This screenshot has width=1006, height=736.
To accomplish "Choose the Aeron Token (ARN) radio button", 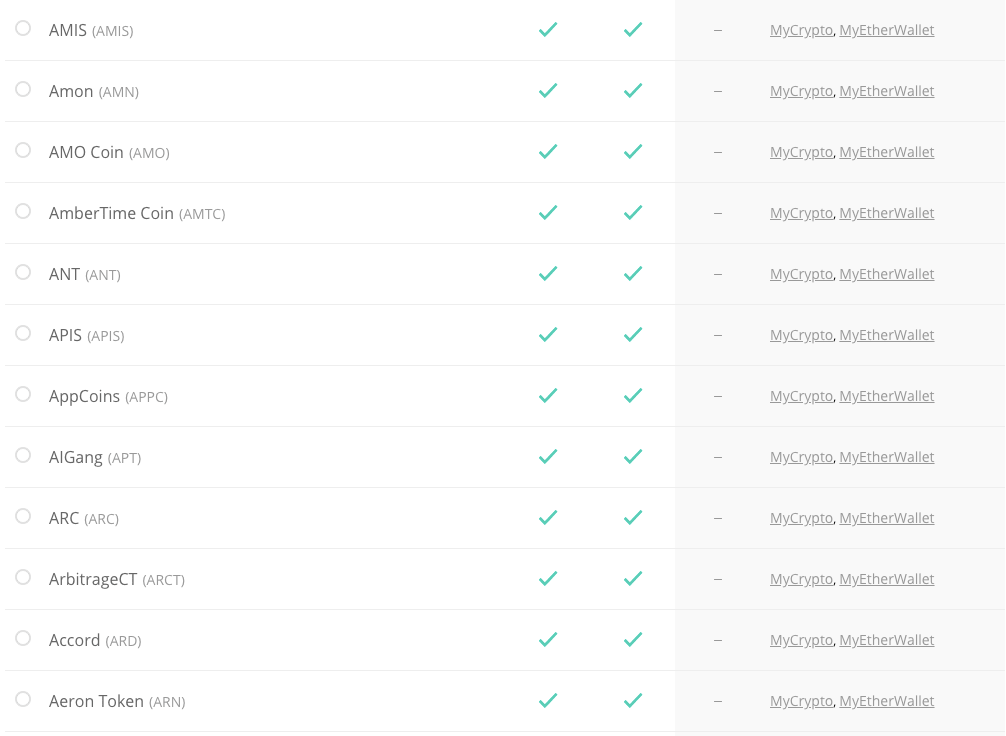I will coord(23,699).
